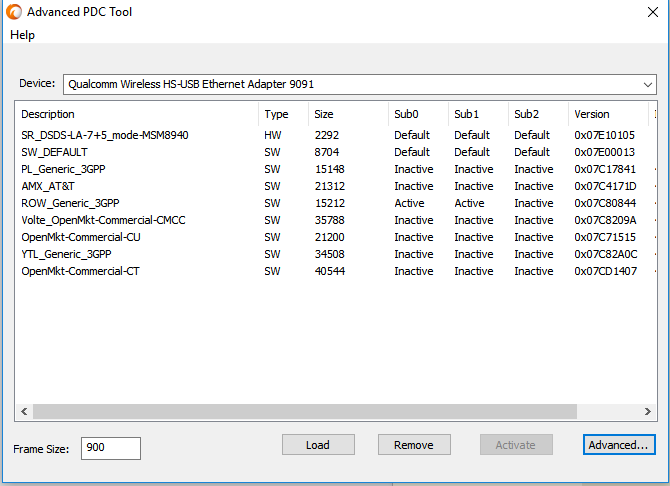Click the scrollbar right arrow
Viewport: 670px width, 486px height.
pos(647,412)
